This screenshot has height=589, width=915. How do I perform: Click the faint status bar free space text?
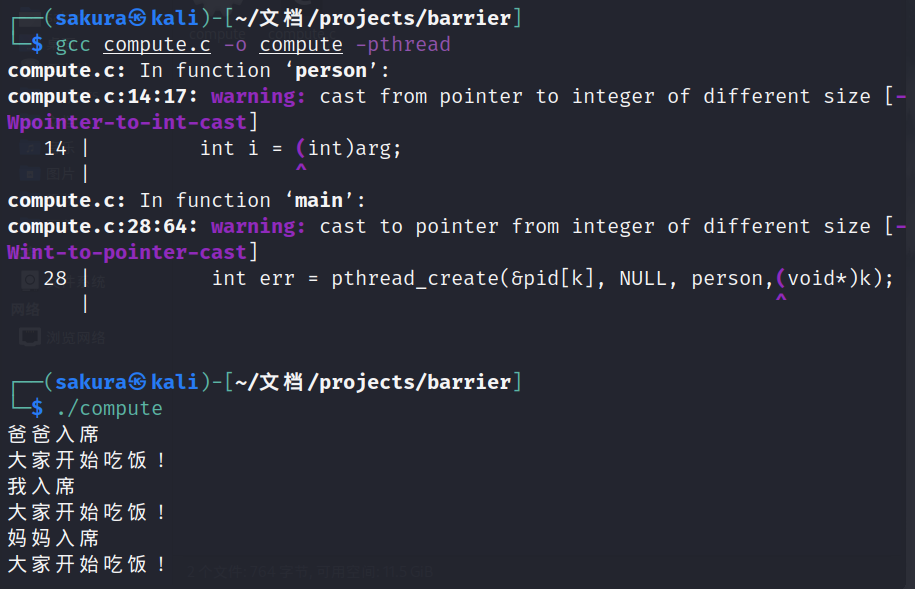click(310, 572)
